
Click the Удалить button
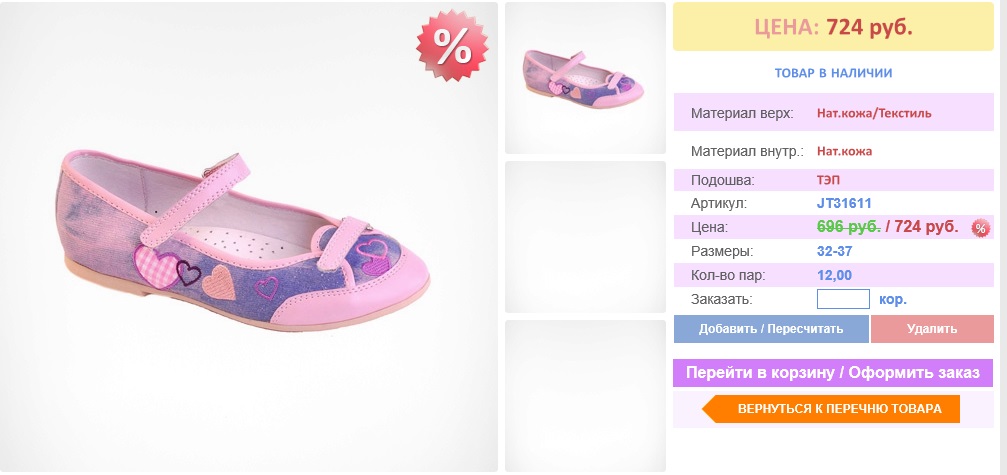(932, 329)
